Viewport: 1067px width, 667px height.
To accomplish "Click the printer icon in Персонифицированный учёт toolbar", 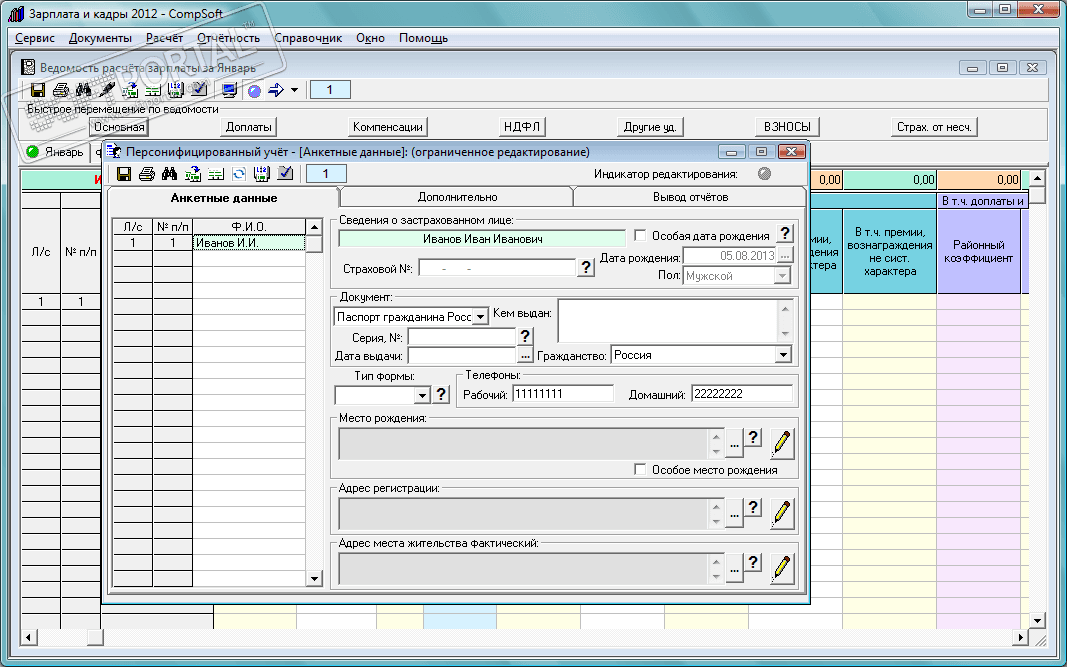I will point(147,174).
